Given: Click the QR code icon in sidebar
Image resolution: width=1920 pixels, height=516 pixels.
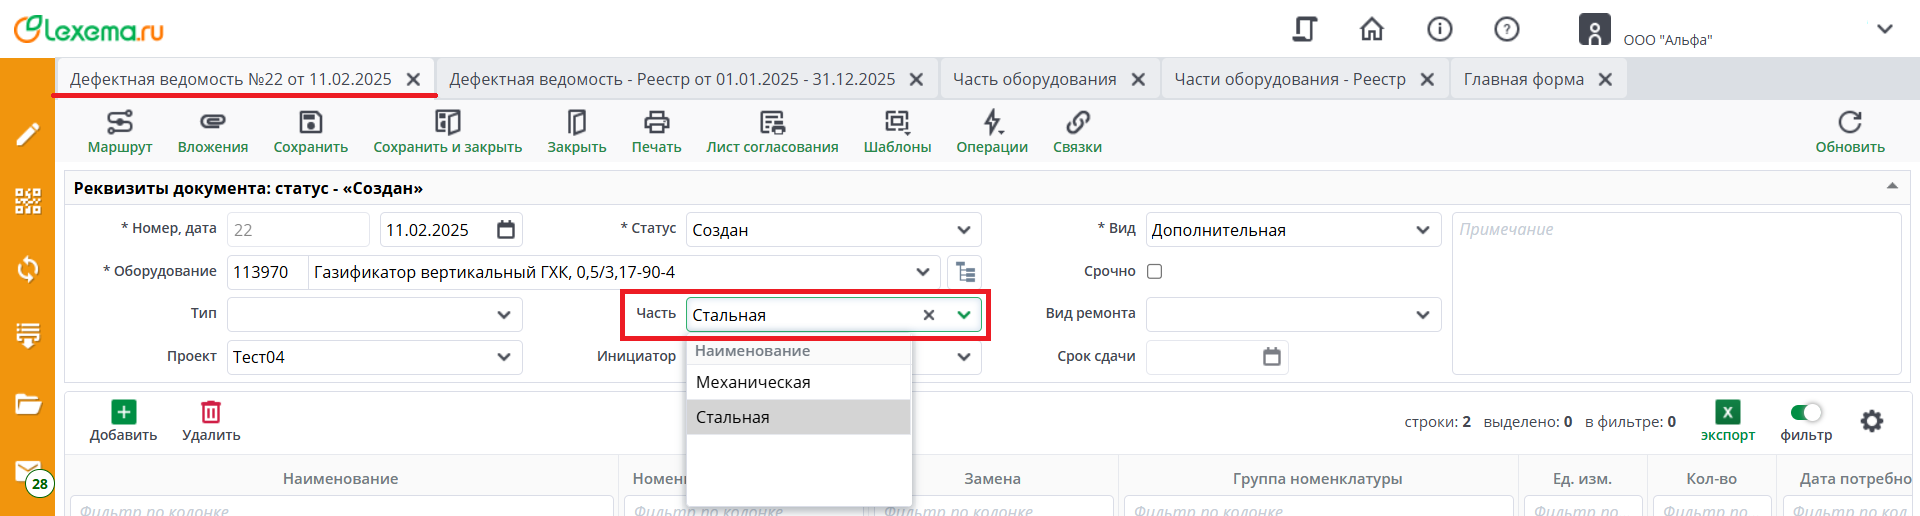Looking at the screenshot, I should coord(28,201).
